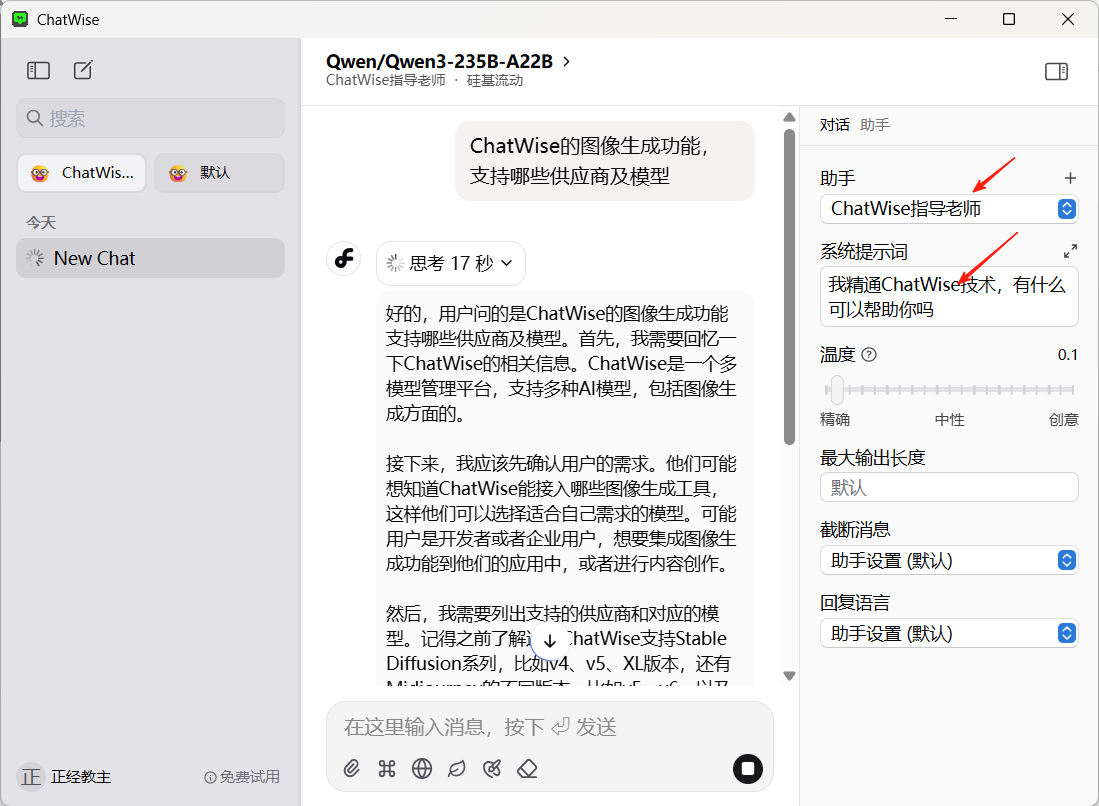
Task: Add a new assistant with the plus button
Action: [x=1069, y=177]
